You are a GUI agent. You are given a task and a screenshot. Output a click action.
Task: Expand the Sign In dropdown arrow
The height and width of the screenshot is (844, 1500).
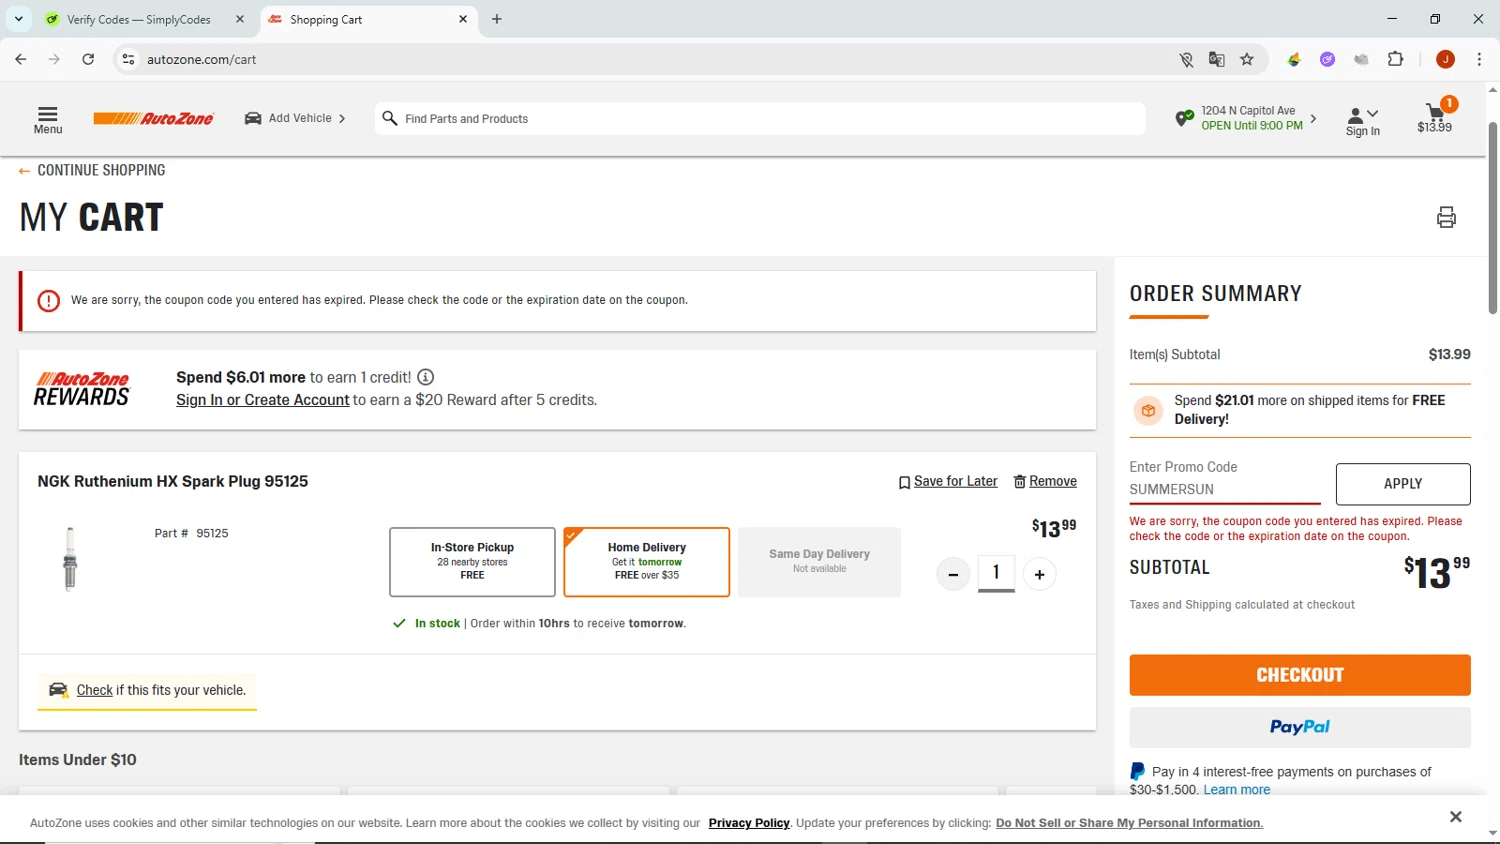(1373, 114)
